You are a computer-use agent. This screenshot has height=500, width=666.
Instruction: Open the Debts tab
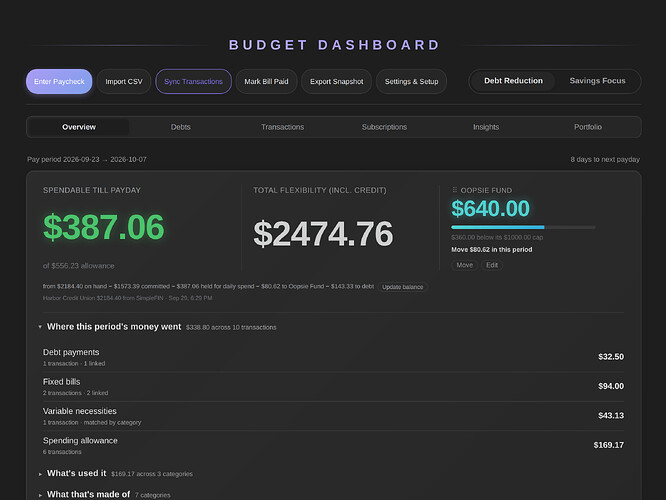(181, 127)
